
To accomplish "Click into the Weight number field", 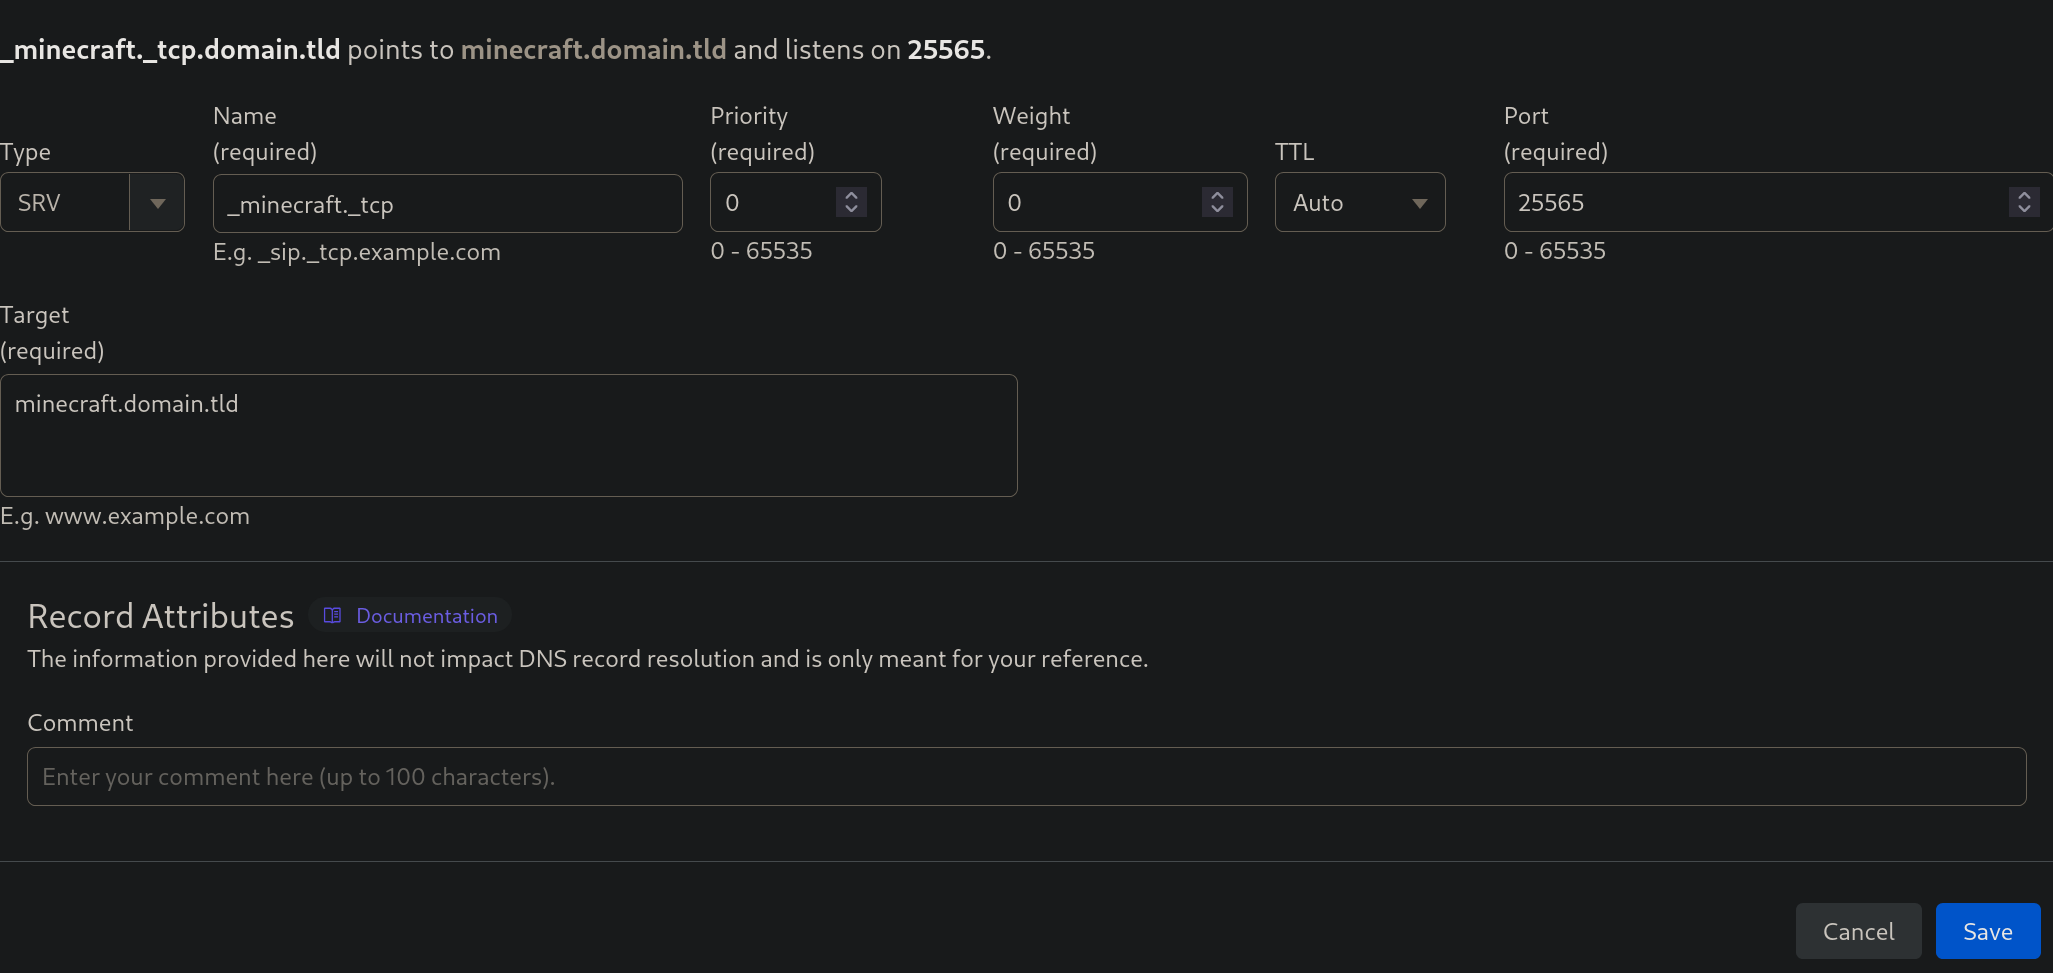I will coord(1119,202).
